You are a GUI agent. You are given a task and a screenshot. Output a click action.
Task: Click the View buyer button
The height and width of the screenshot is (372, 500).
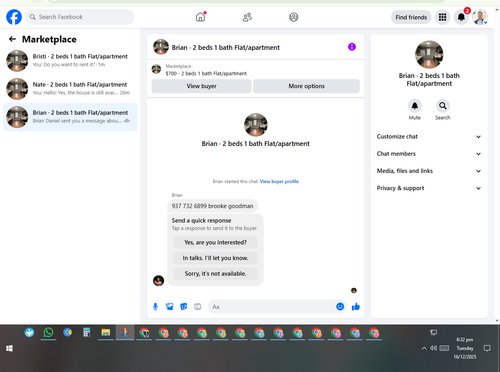pyautogui.click(x=201, y=86)
